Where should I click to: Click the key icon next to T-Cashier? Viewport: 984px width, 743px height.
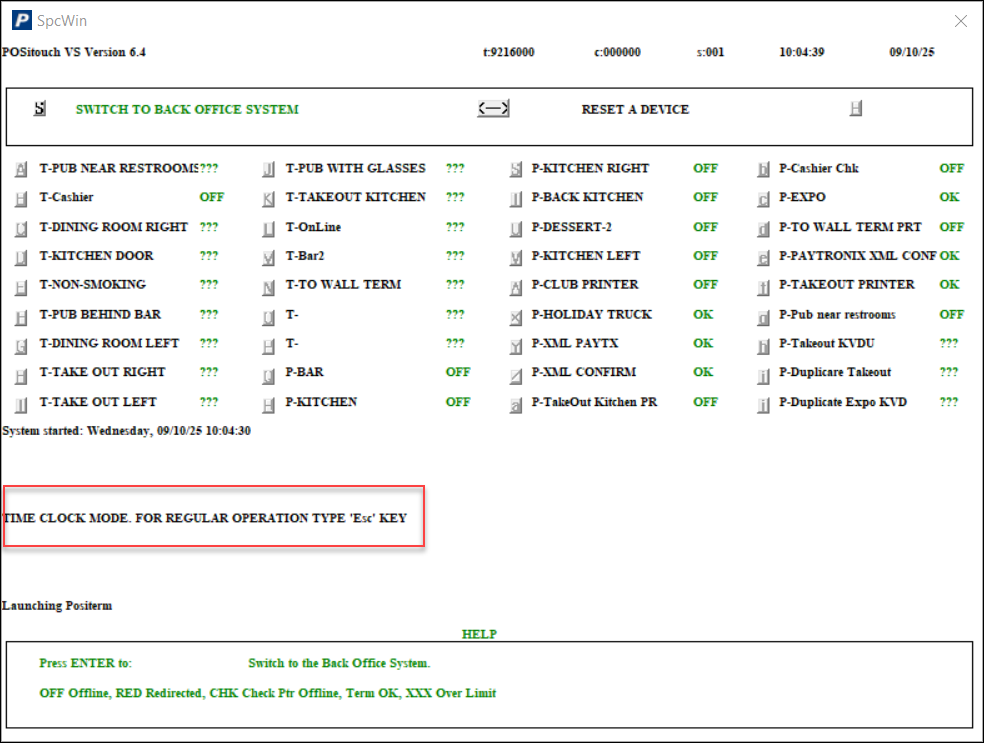click(21, 199)
